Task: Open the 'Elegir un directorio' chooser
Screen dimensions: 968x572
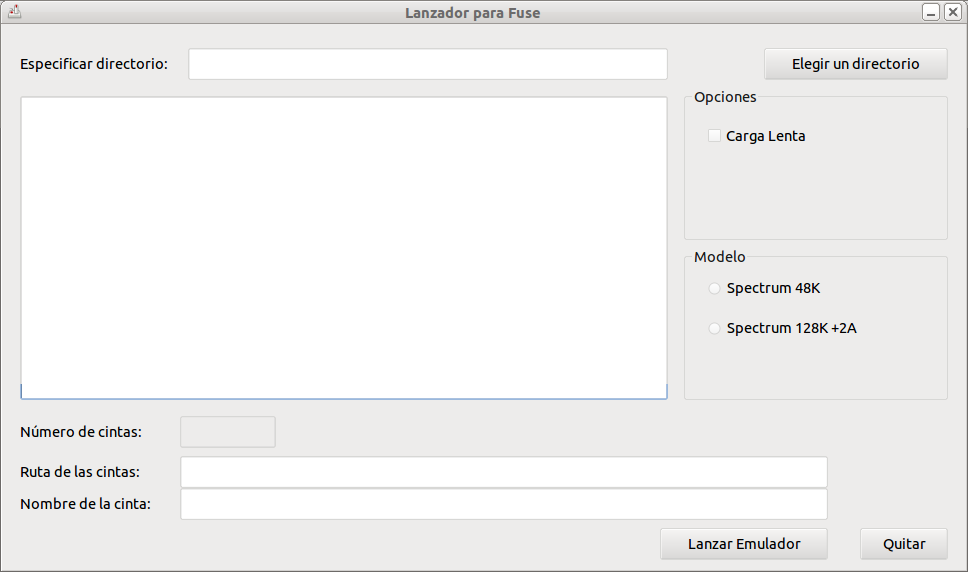Action: click(856, 64)
